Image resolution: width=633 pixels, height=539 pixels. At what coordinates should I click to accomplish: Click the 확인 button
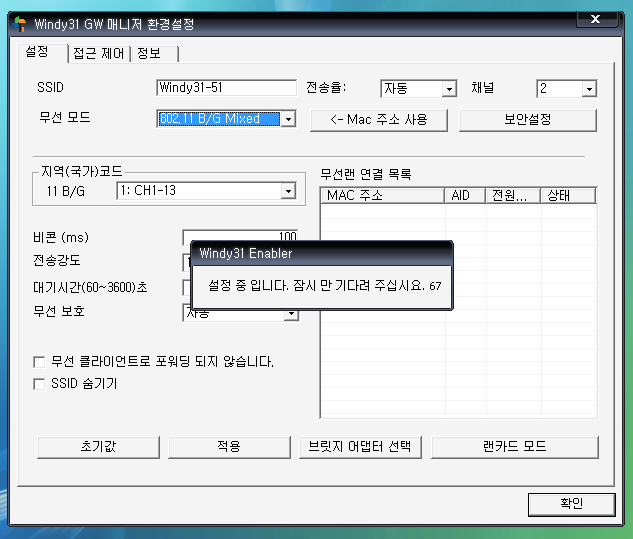tap(572, 504)
